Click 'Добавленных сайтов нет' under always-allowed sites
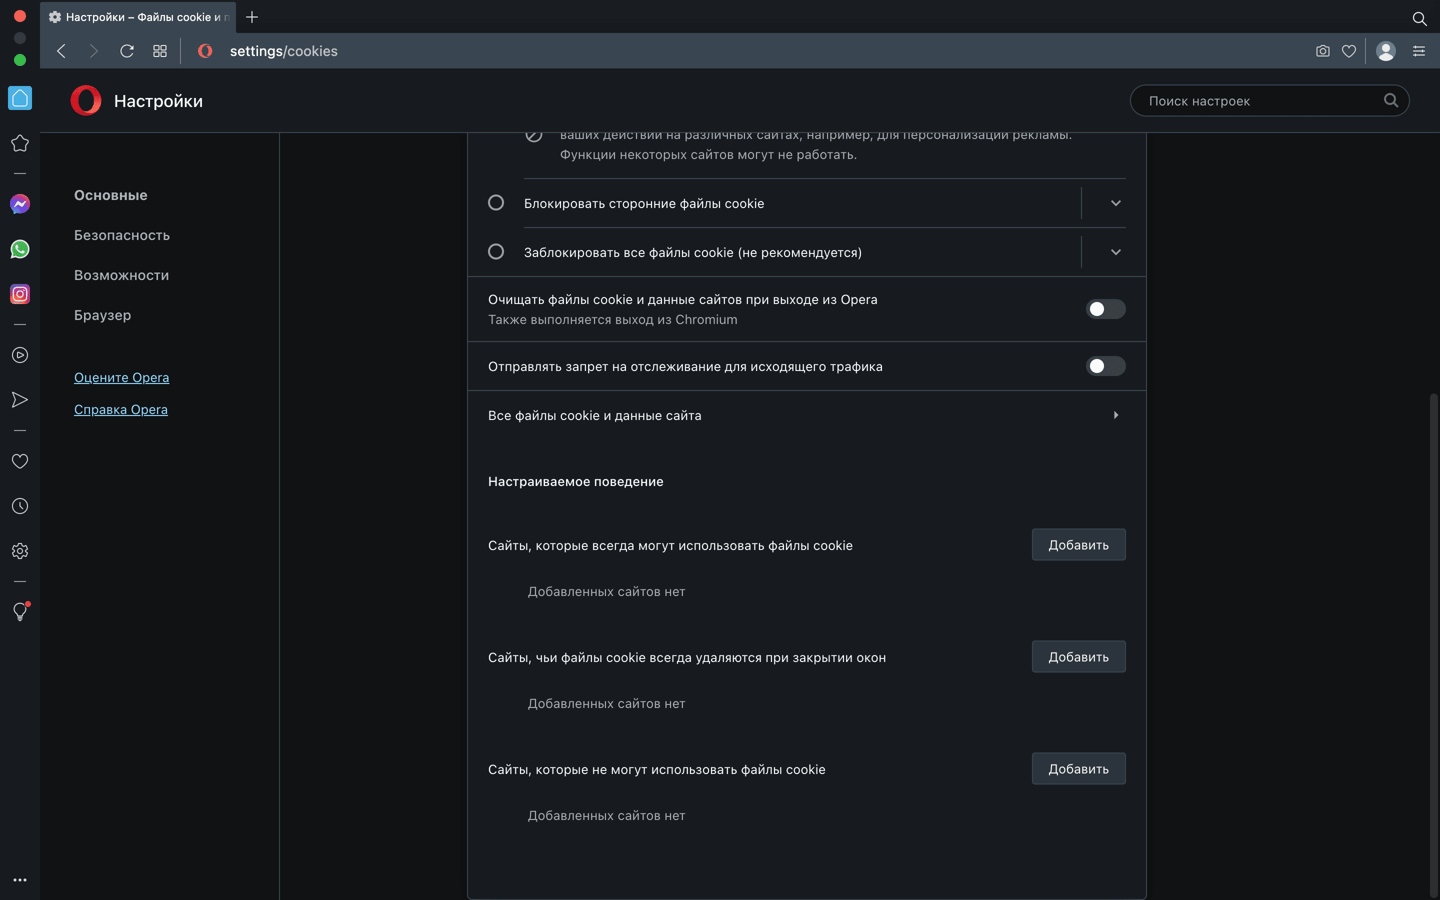Screen dimensions: 1440x900 (x=607, y=591)
